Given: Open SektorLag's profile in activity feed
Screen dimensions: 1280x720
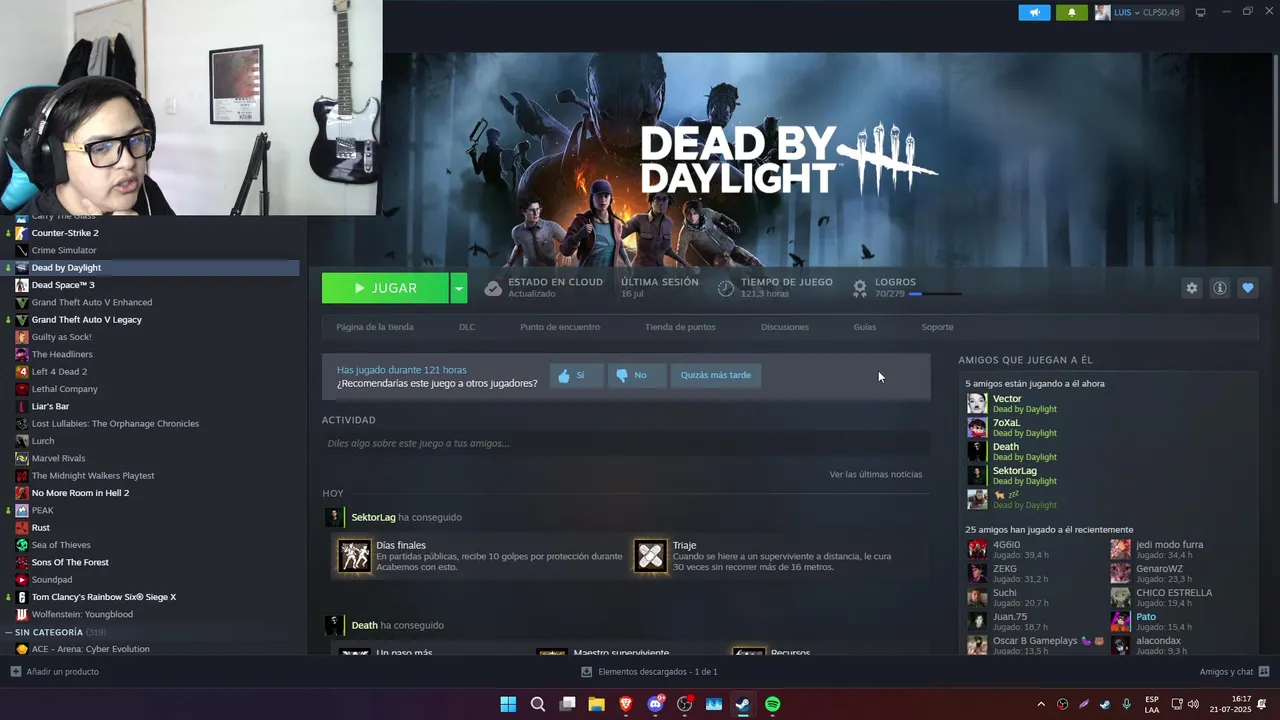Looking at the screenshot, I should point(374,517).
